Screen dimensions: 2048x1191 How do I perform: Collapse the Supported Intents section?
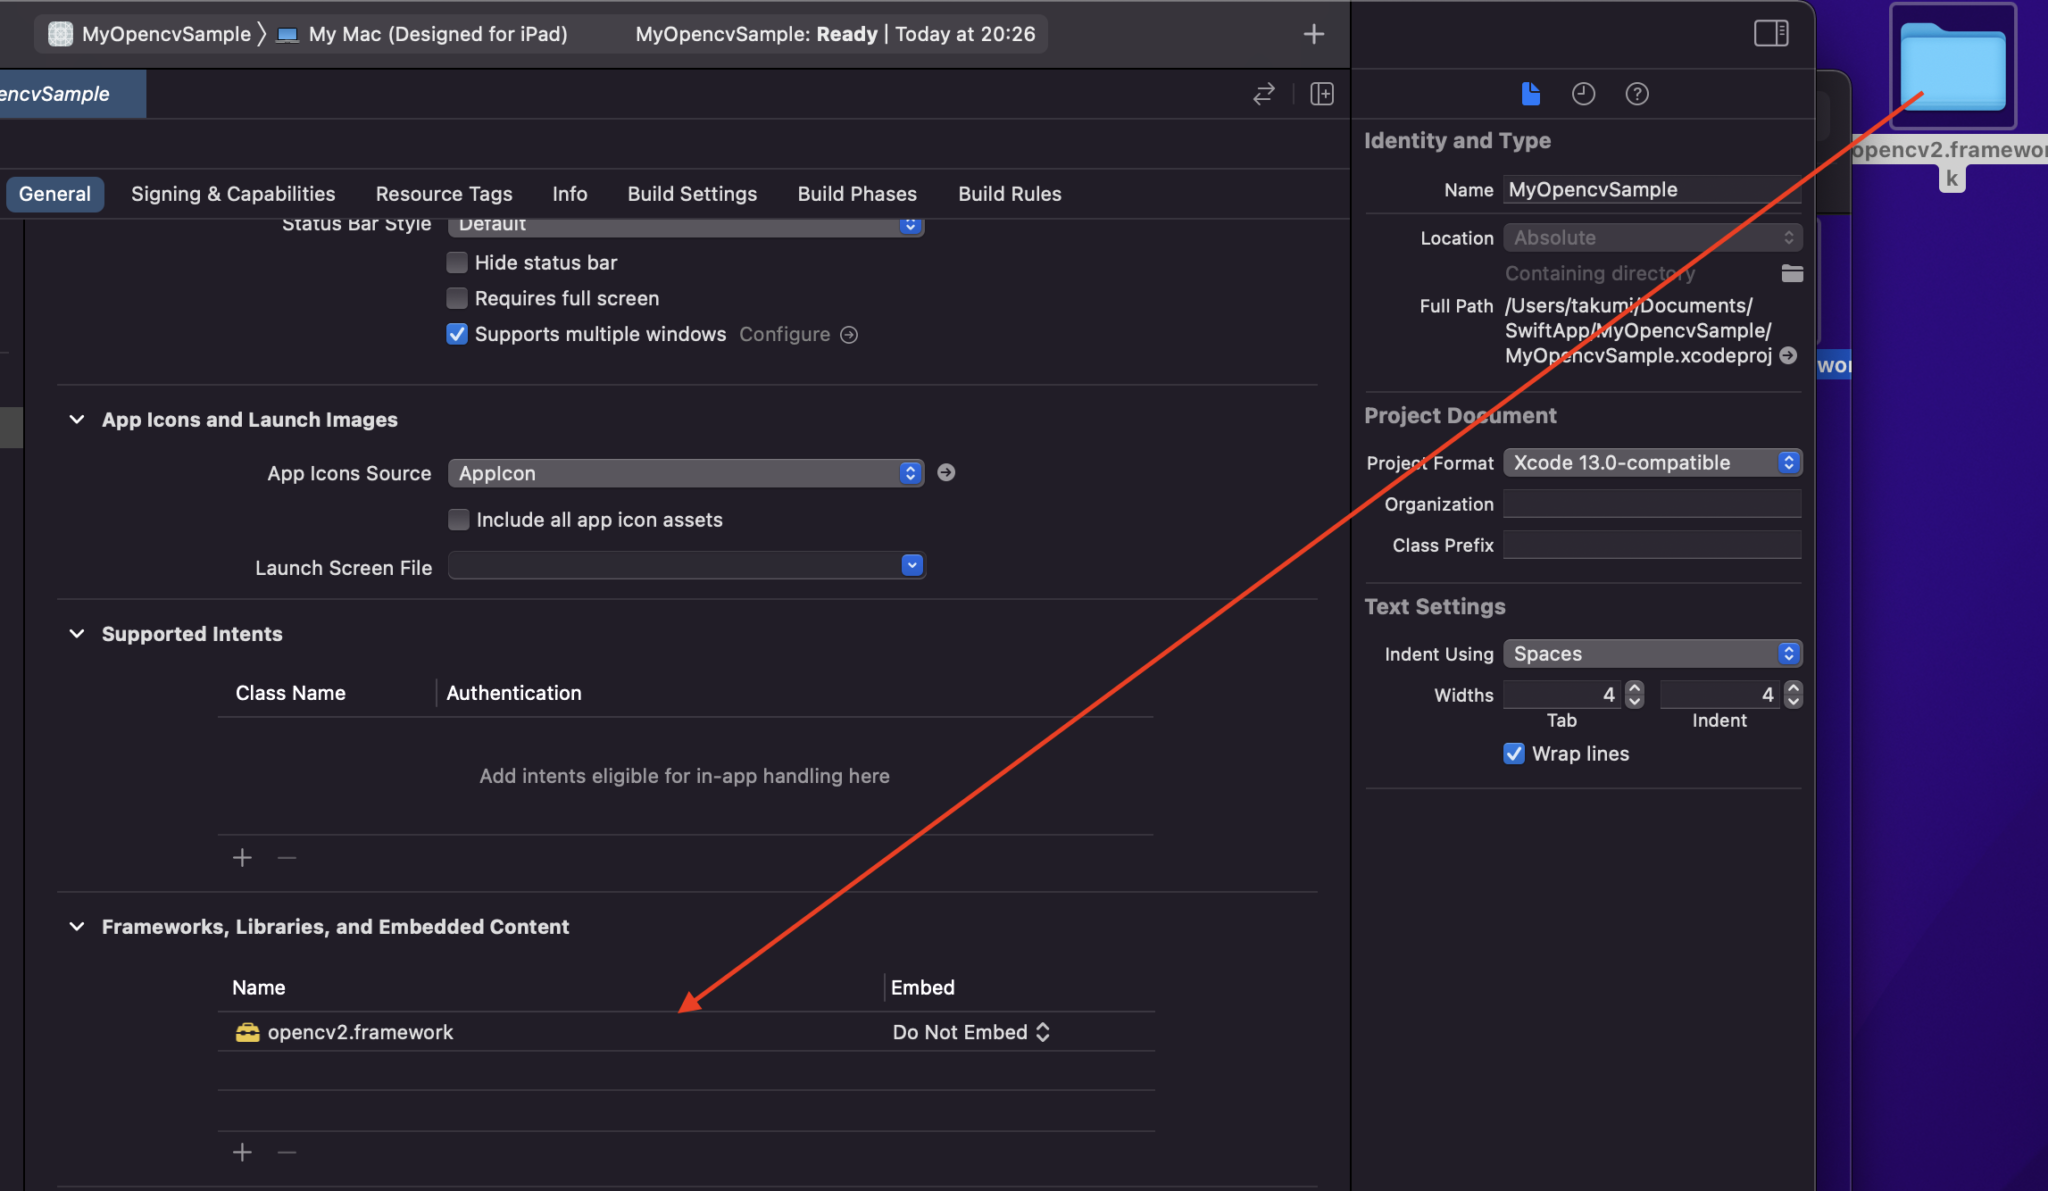coord(77,633)
